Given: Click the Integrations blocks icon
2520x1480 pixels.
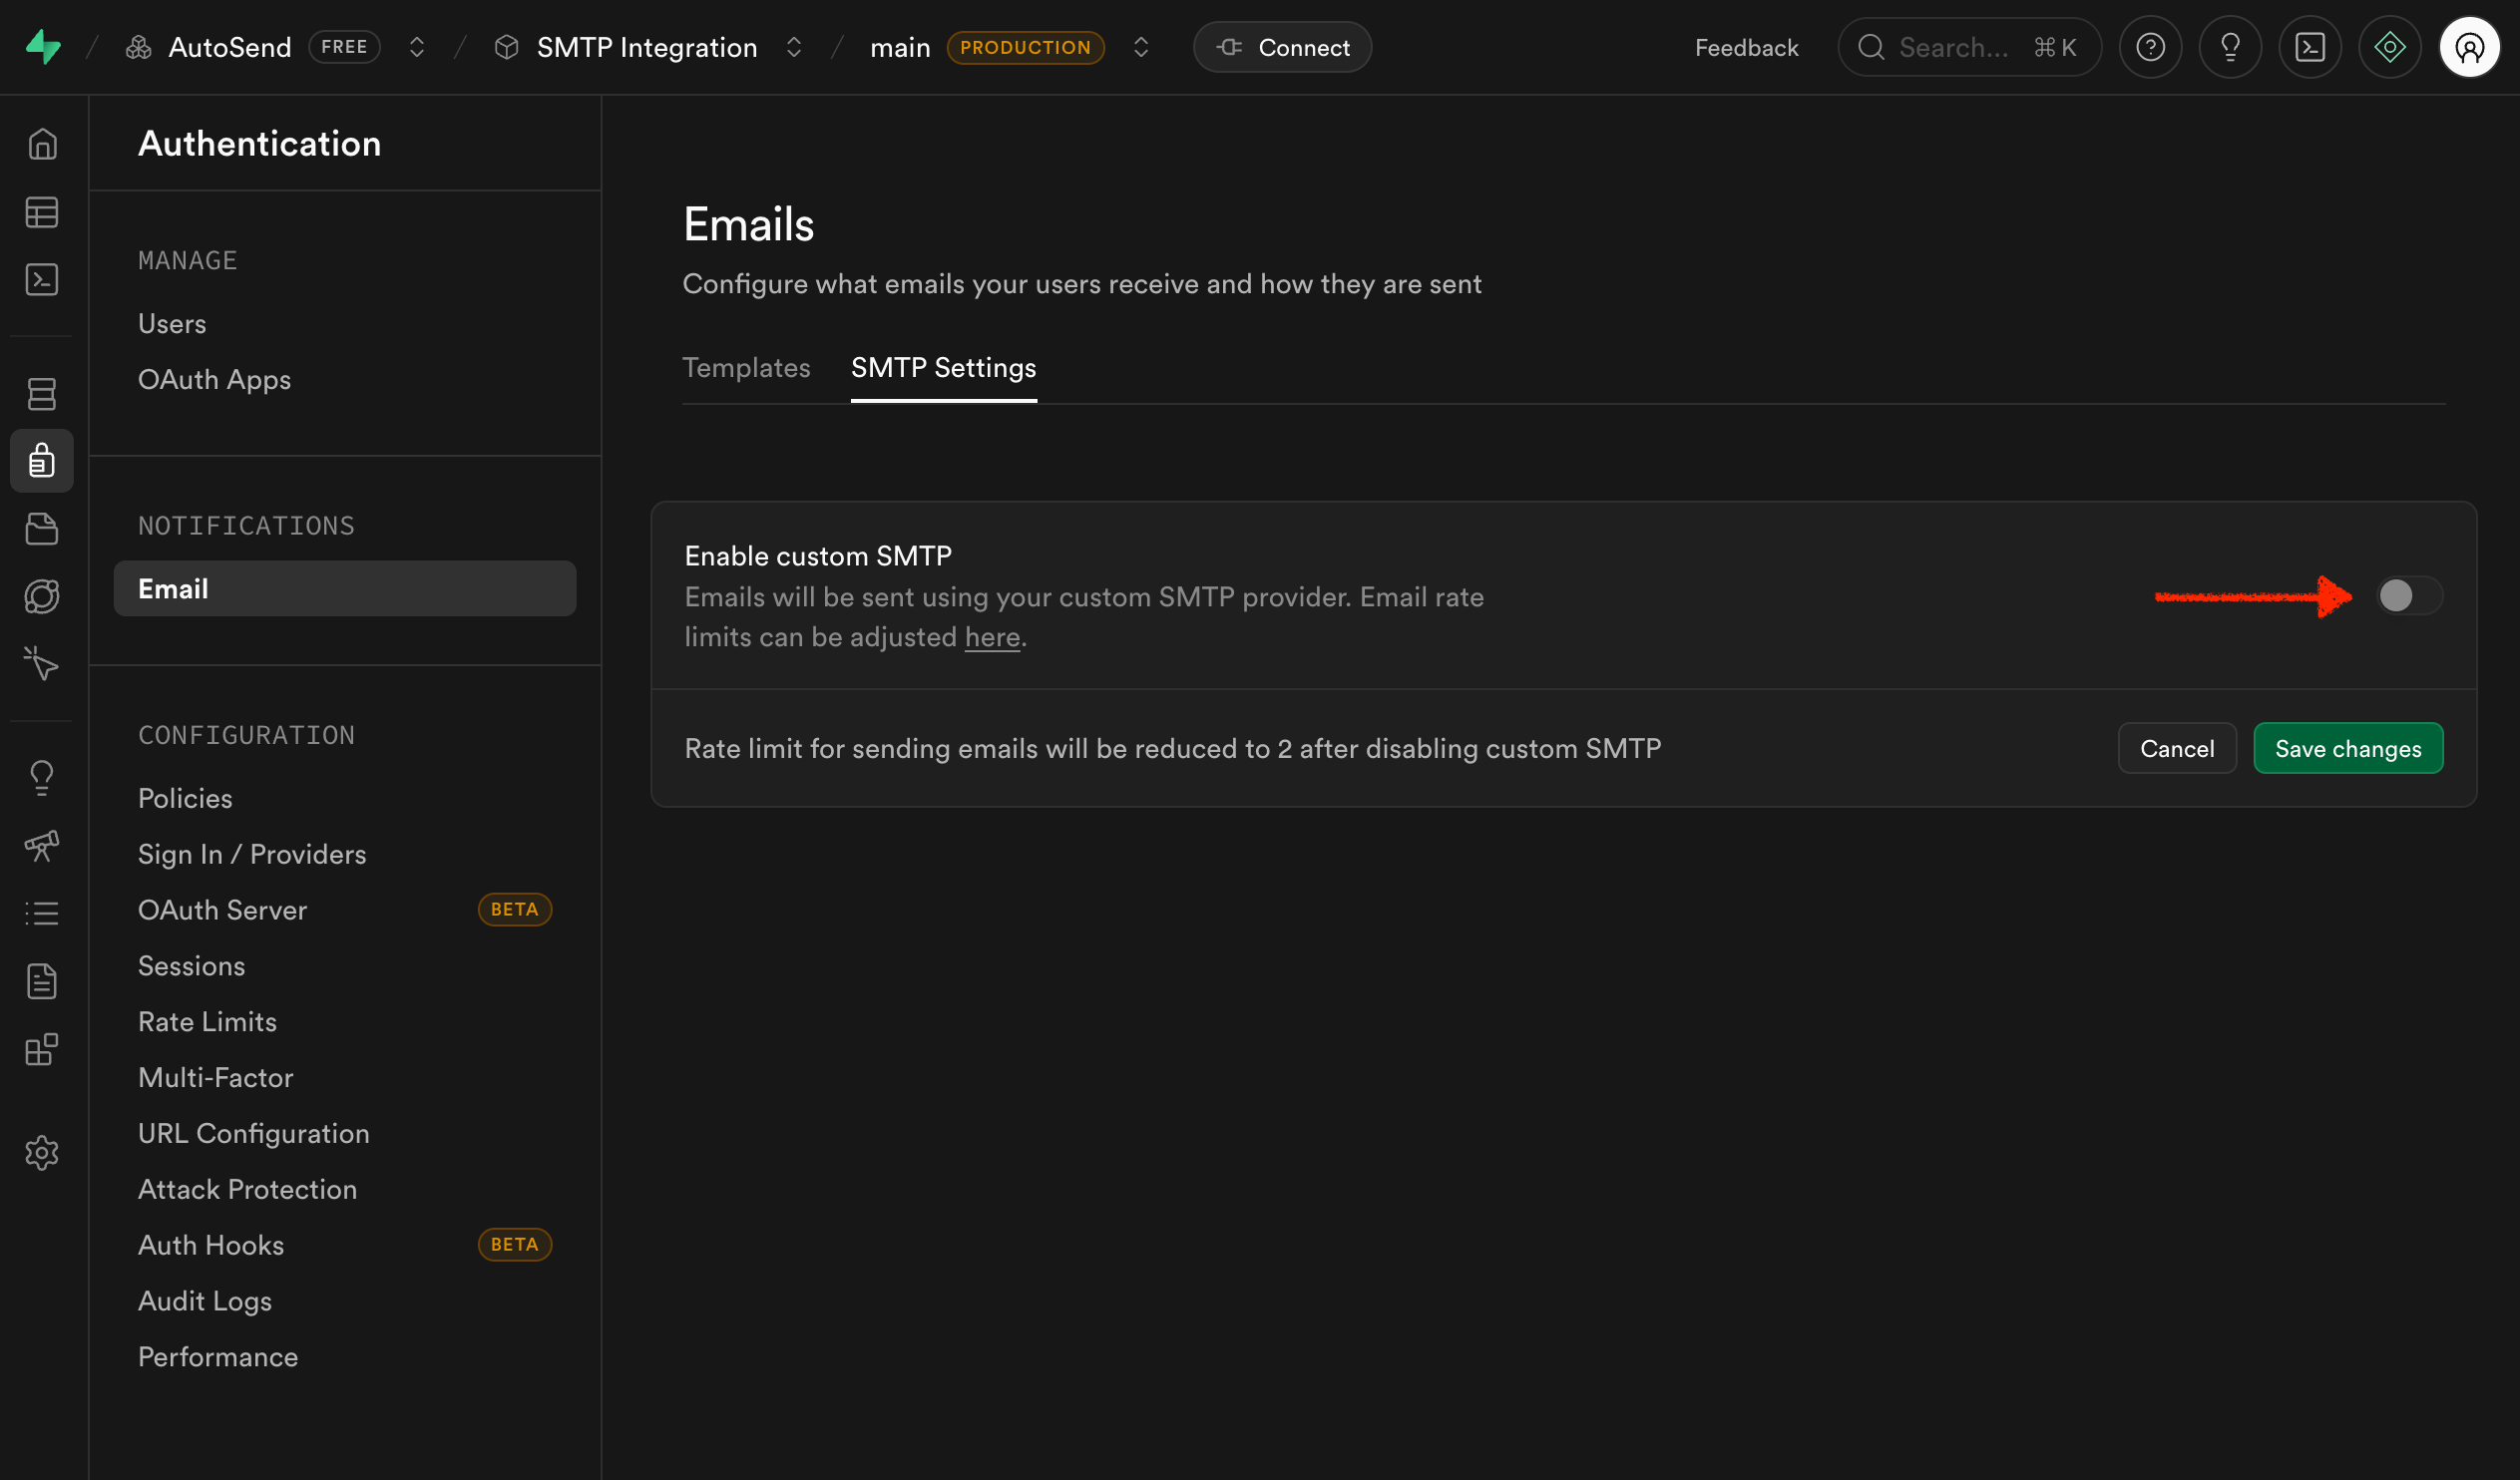Looking at the screenshot, I should coord(41,1050).
